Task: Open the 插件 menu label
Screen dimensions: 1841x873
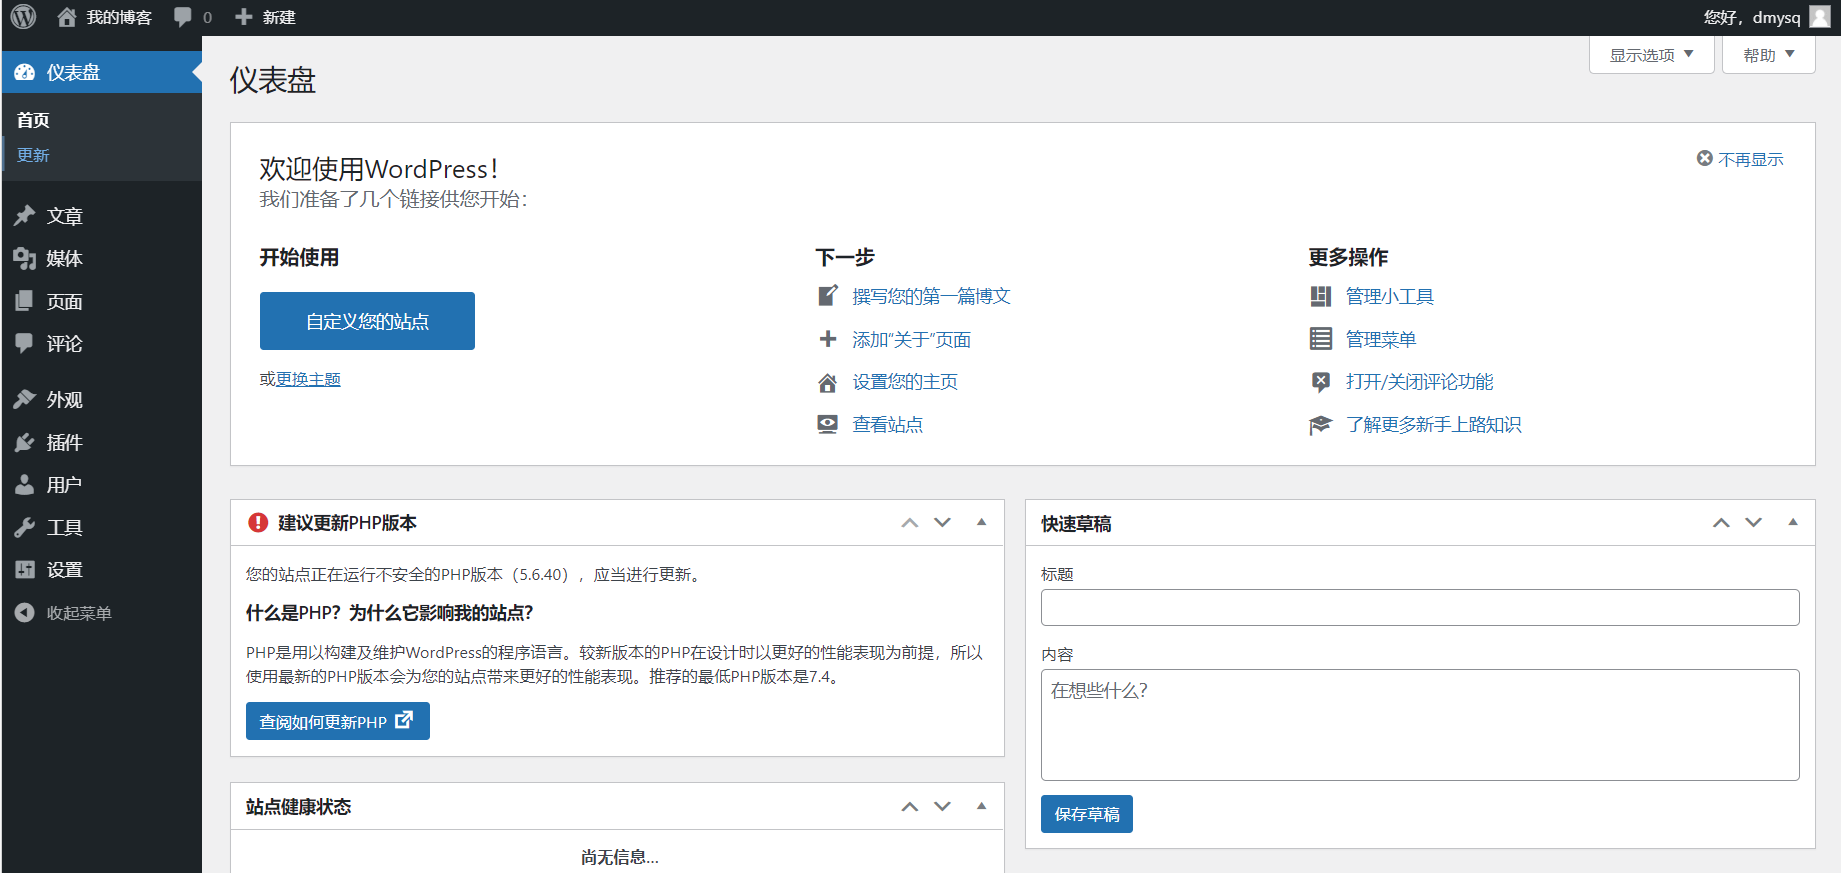Action: tap(65, 443)
